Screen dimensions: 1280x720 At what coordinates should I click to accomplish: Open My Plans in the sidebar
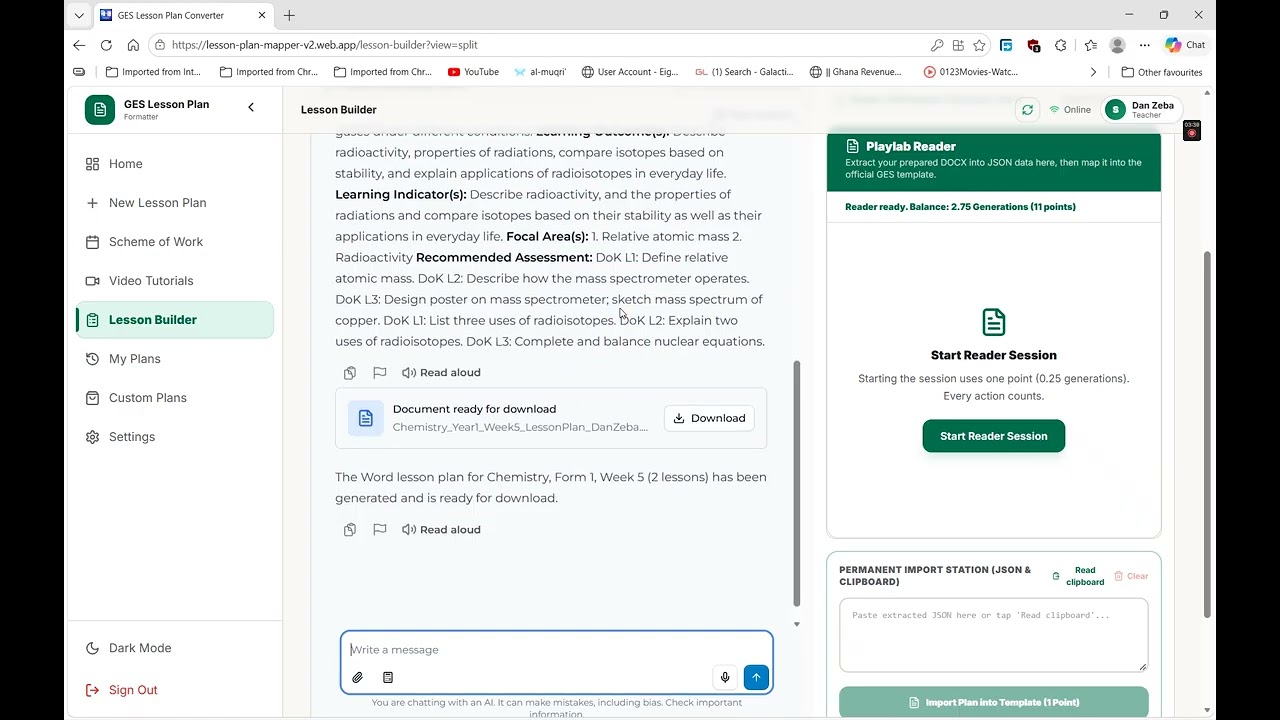174,359
